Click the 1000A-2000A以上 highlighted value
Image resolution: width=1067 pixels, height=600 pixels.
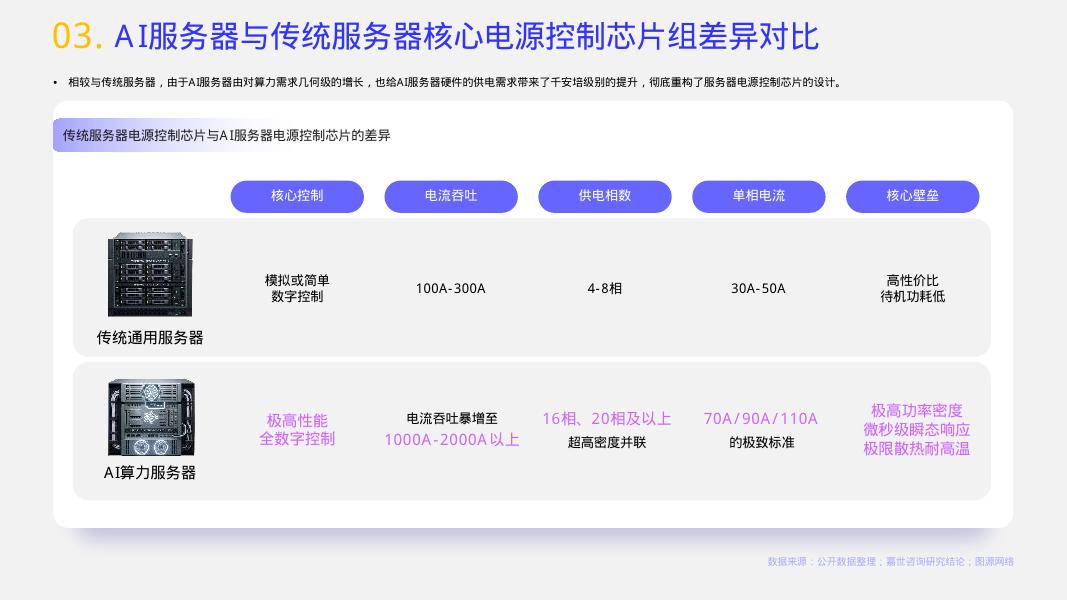coord(452,439)
